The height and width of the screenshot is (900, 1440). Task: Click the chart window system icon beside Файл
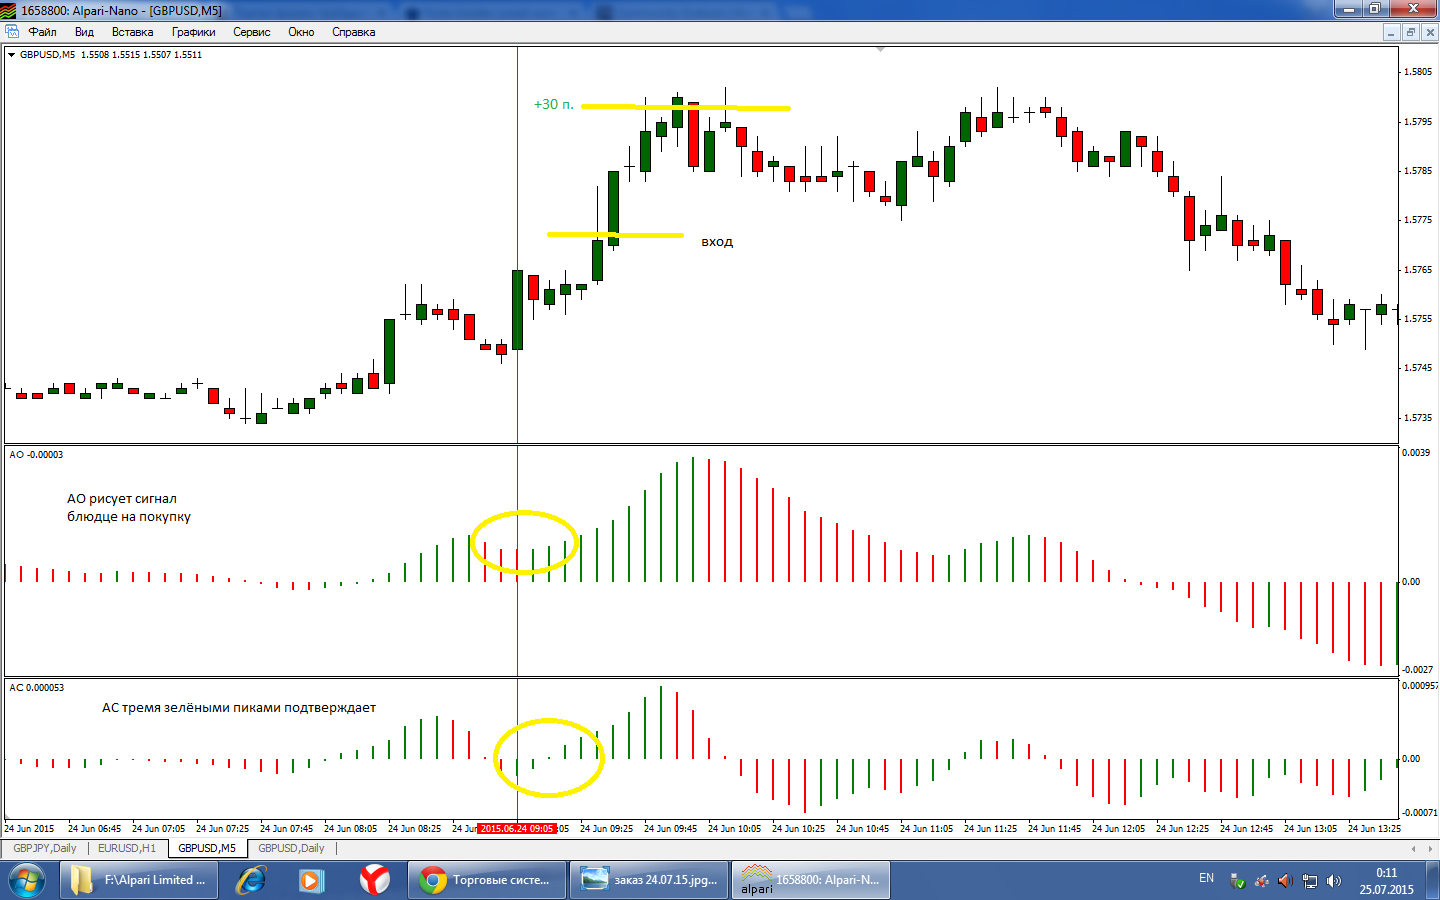click(12, 32)
